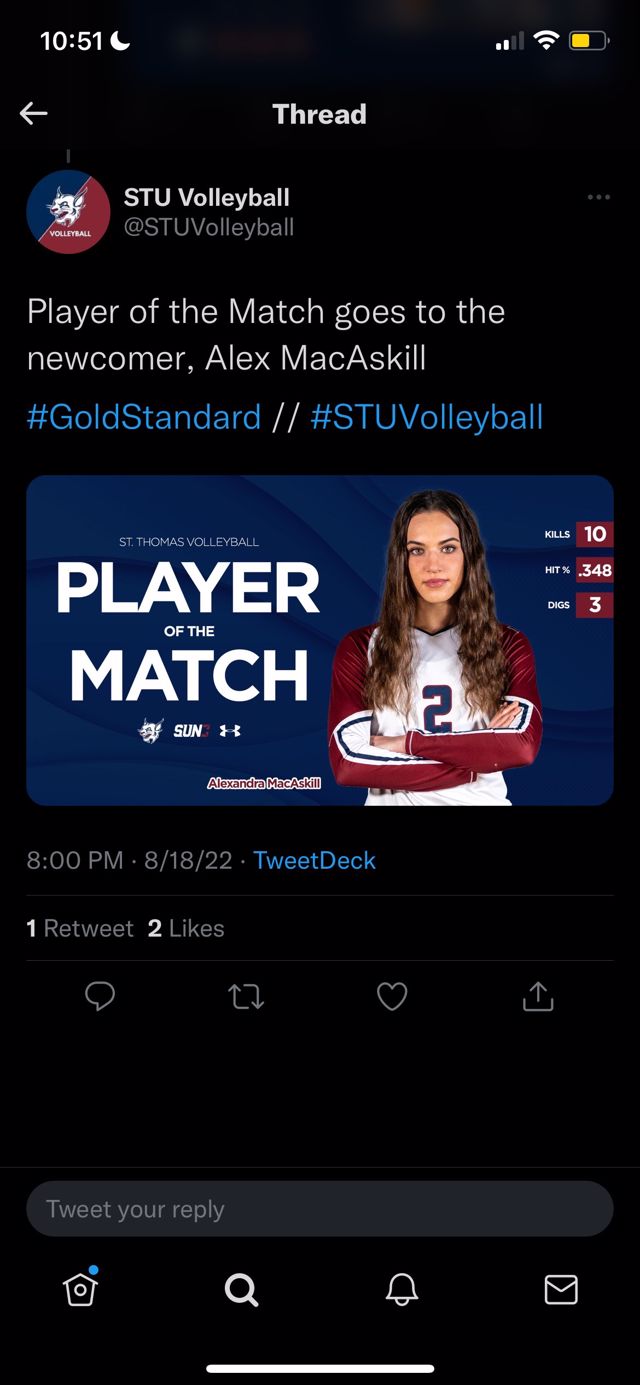Tap the share tweet icon

[x=538, y=996]
